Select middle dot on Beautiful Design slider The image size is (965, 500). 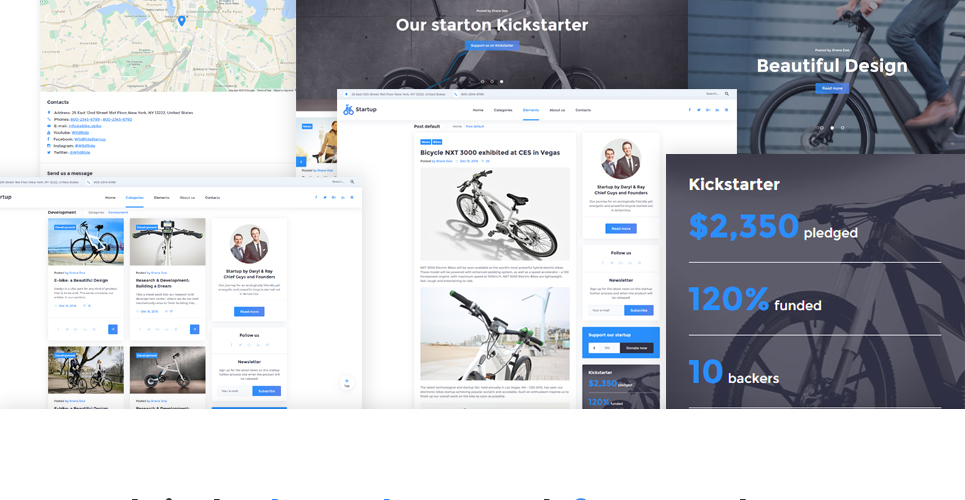pos(832,128)
